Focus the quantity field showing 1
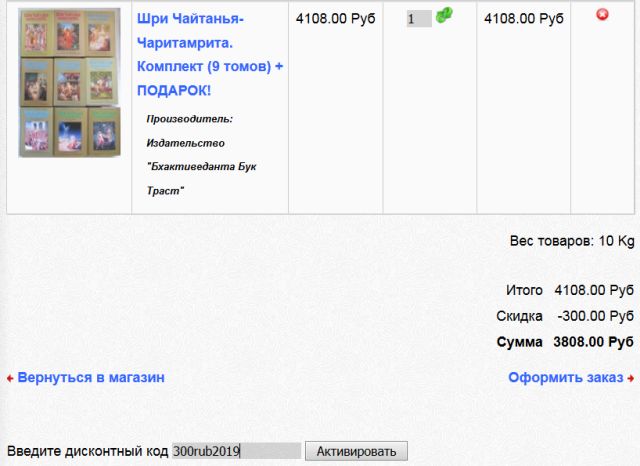The height and width of the screenshot is (466, 640). [x=417, y=19]
